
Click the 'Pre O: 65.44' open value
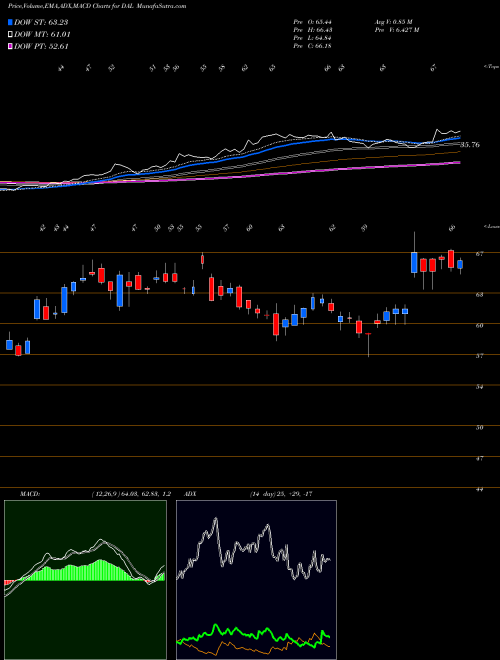click(312, 21)
